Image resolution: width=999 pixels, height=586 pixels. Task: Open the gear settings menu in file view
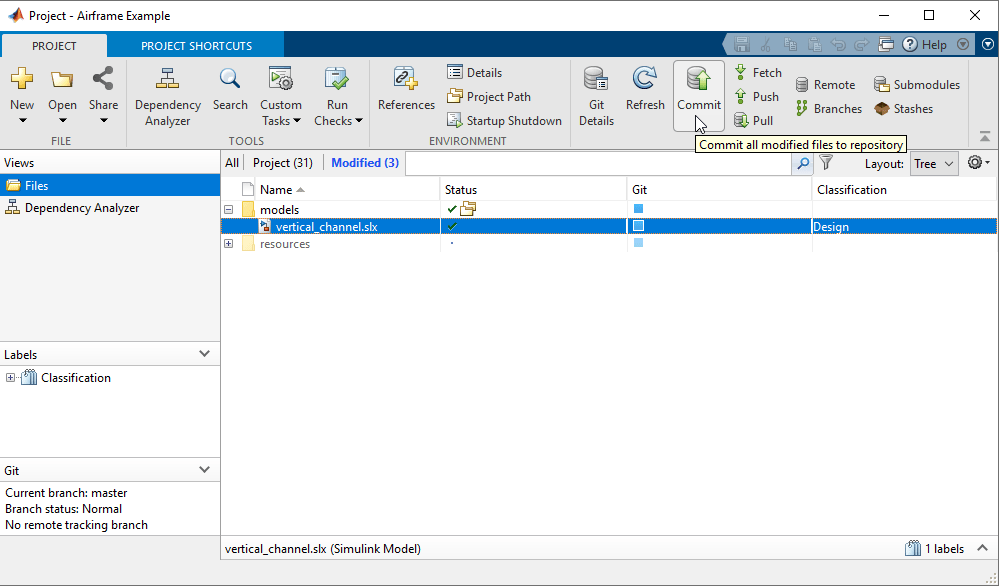pyautogui.click(x=979, y=163)
